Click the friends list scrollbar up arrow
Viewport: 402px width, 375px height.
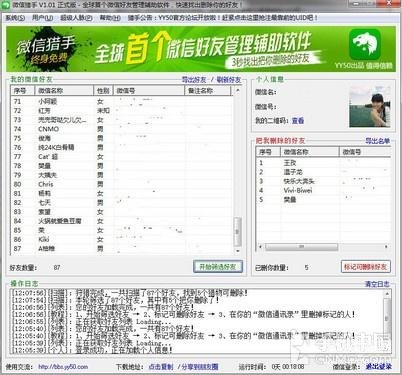[x=238, y=90]
